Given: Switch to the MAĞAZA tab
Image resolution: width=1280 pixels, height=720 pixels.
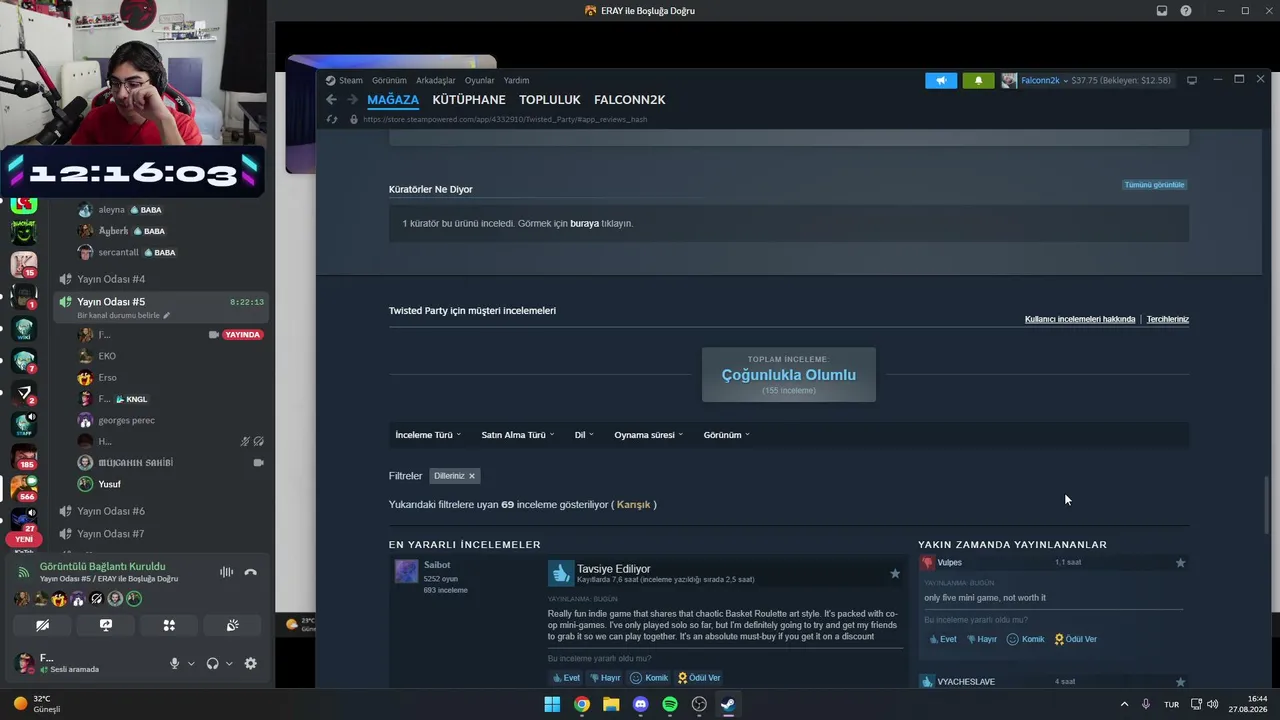Looking at the screenshot, I should point(393,100).
